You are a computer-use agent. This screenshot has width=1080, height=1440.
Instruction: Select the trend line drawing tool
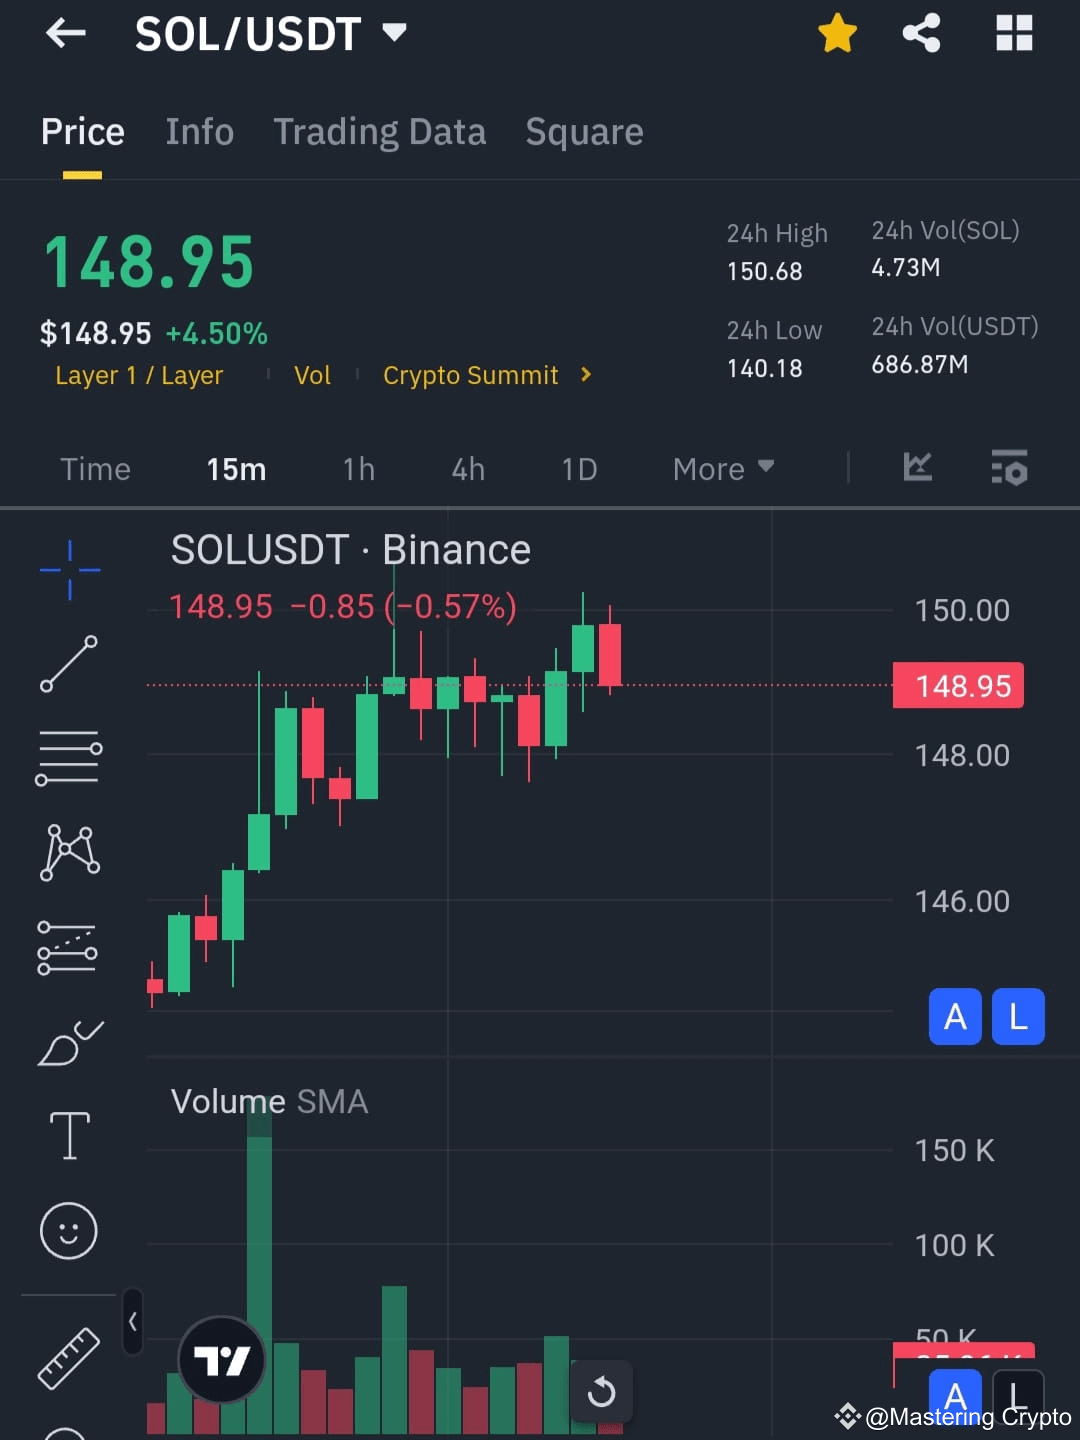tap(69, 661)
